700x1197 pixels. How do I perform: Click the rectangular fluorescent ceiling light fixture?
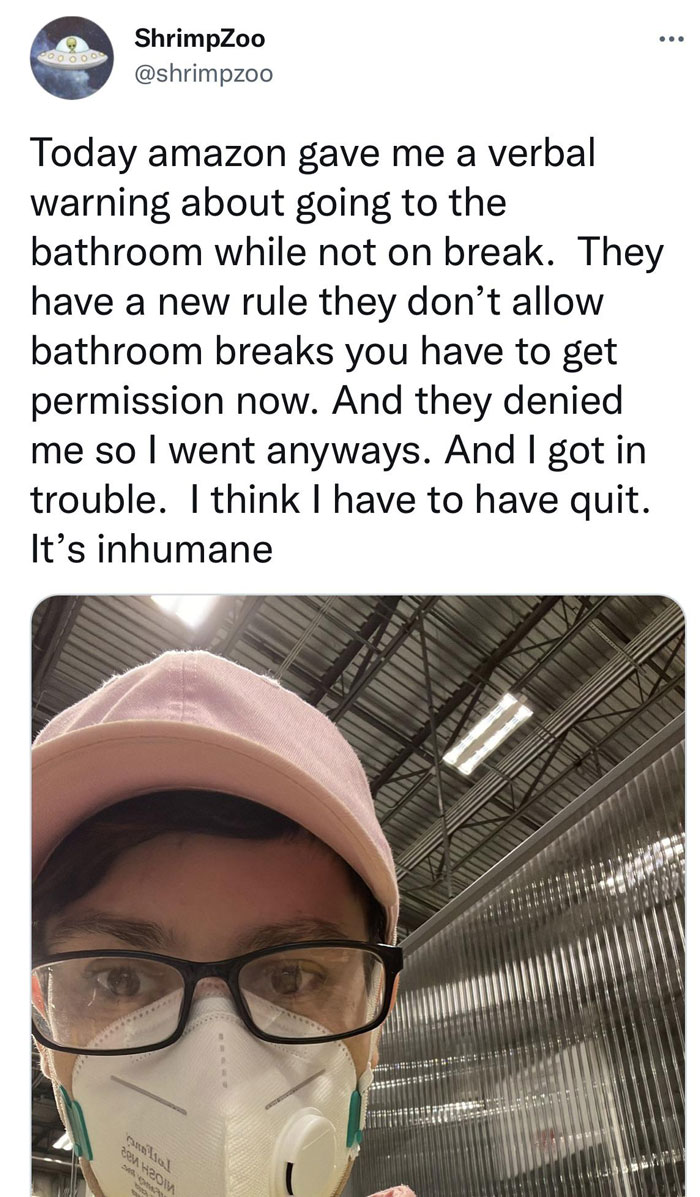pos(486,731)
